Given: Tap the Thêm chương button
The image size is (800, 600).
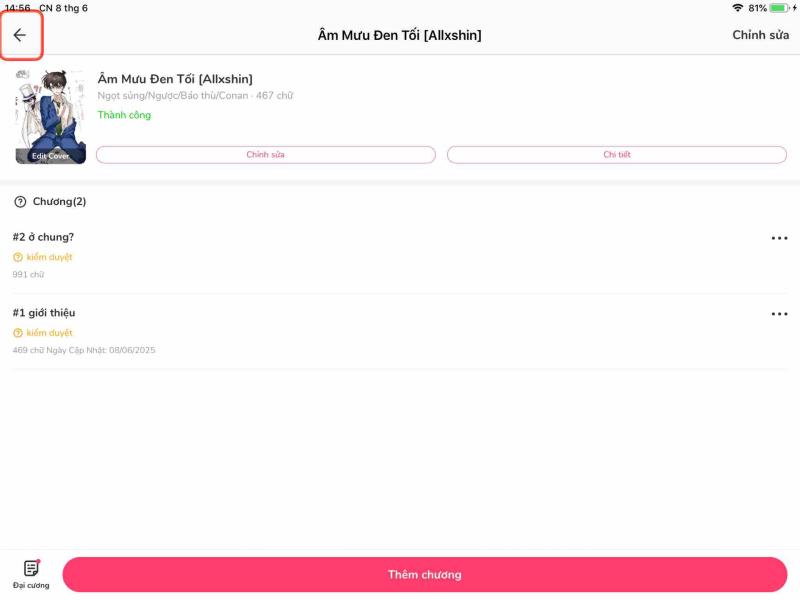Looking at the screenshot, I should pyautogui.click(x=424, y=574).
